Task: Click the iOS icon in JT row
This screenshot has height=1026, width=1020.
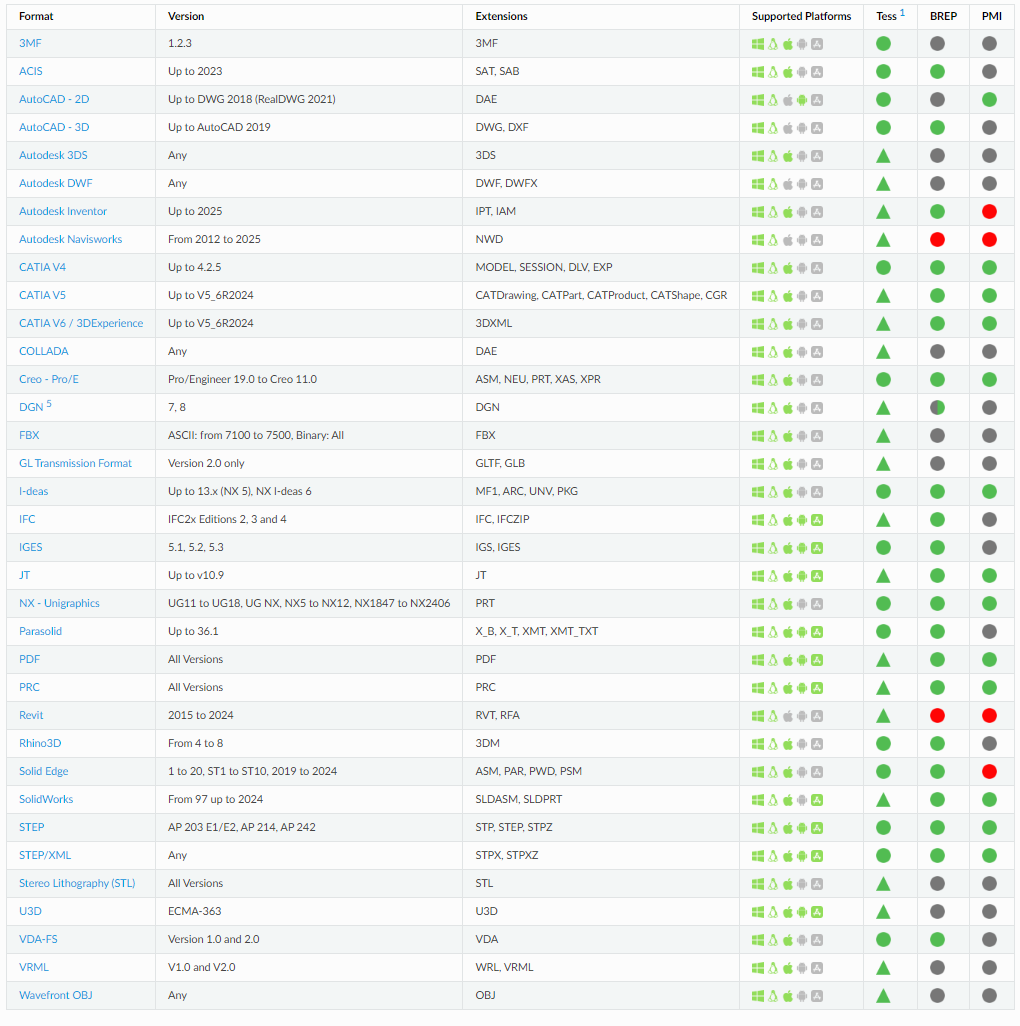Action: click(817, 576)
